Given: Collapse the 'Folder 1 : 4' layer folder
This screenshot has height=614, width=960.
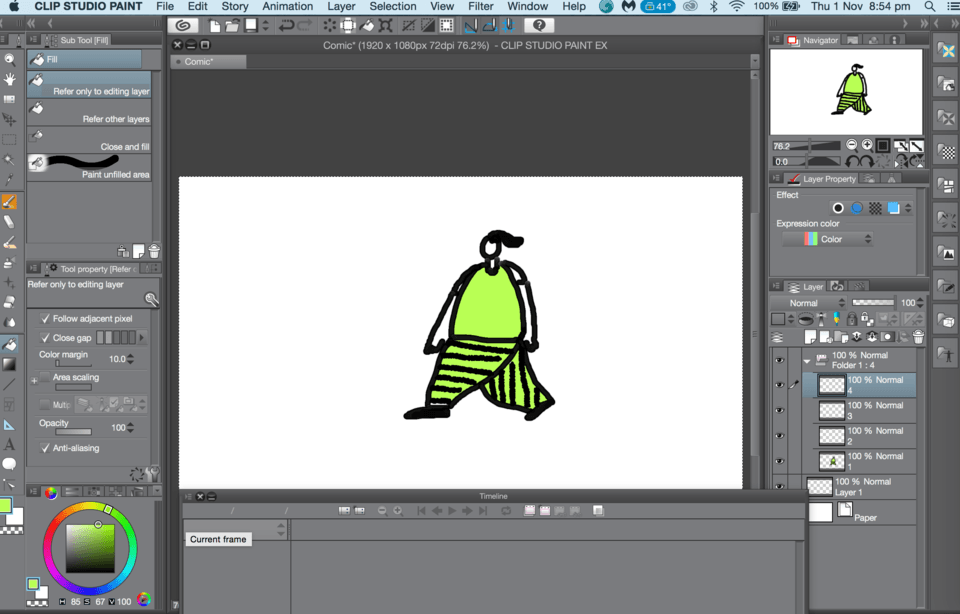Looking at the screenshot, I should pyautogui.click(x=807, y=361).
